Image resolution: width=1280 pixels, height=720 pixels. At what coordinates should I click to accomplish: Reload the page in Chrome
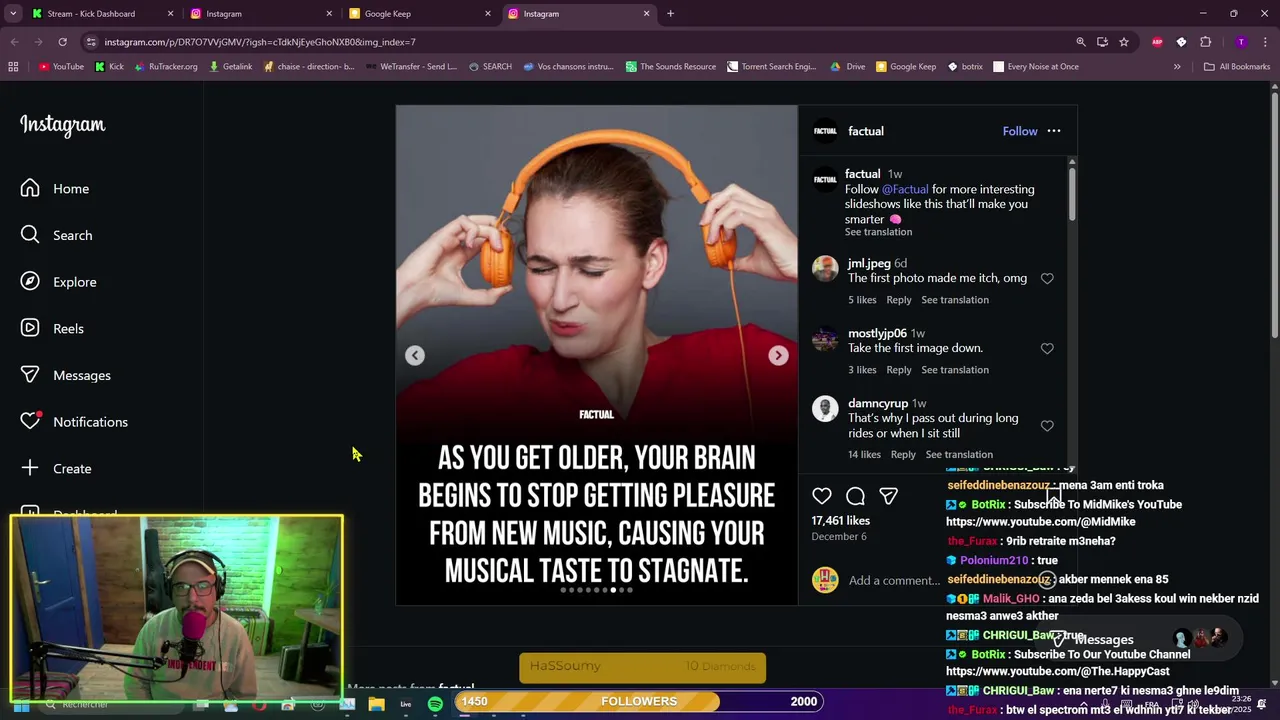62,42
